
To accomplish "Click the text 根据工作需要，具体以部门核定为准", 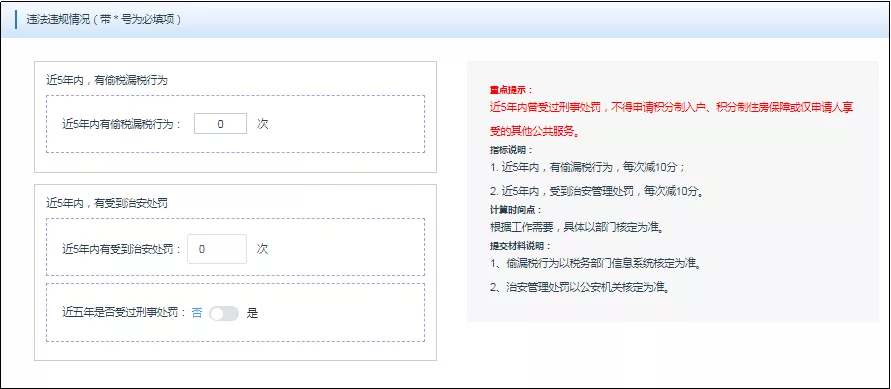I will click(577, 228).
